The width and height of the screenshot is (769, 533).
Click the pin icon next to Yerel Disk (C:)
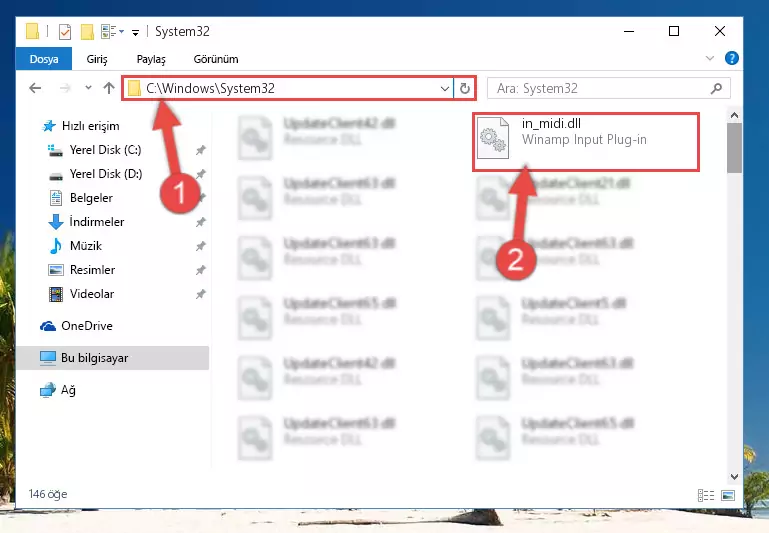tap(201, 150)
